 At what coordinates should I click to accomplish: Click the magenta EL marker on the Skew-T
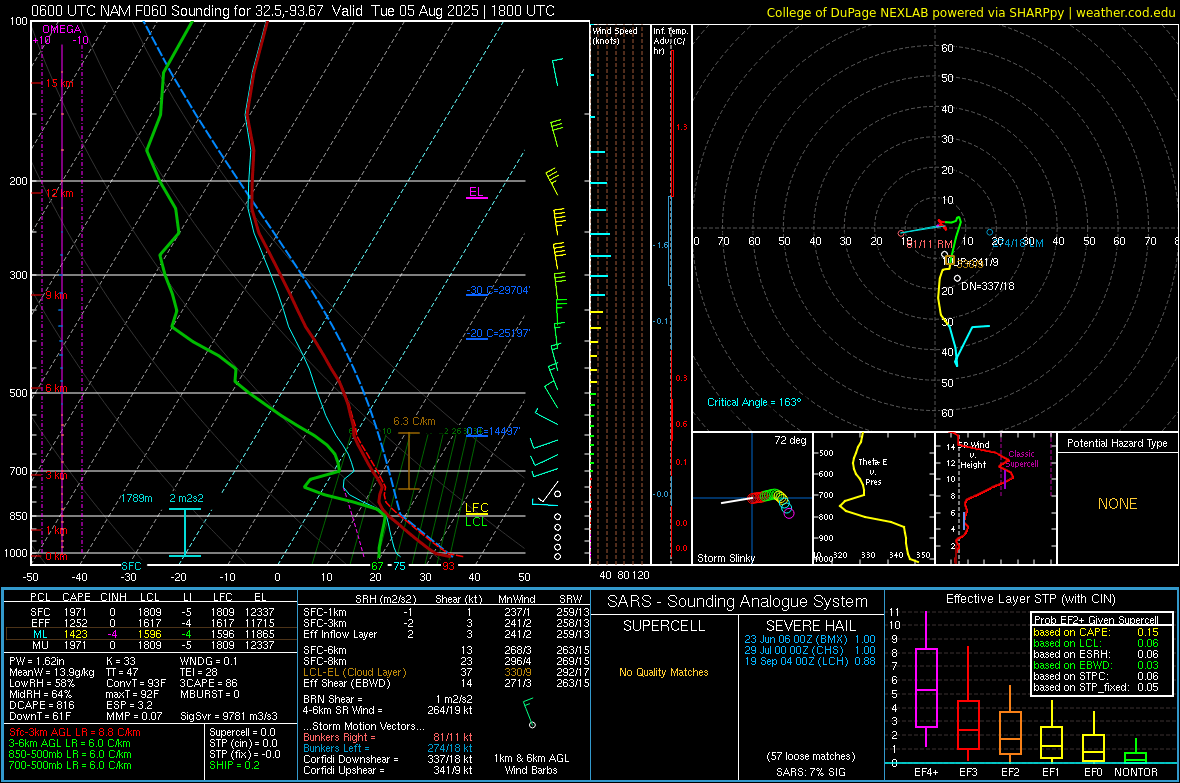pos(476,192)
